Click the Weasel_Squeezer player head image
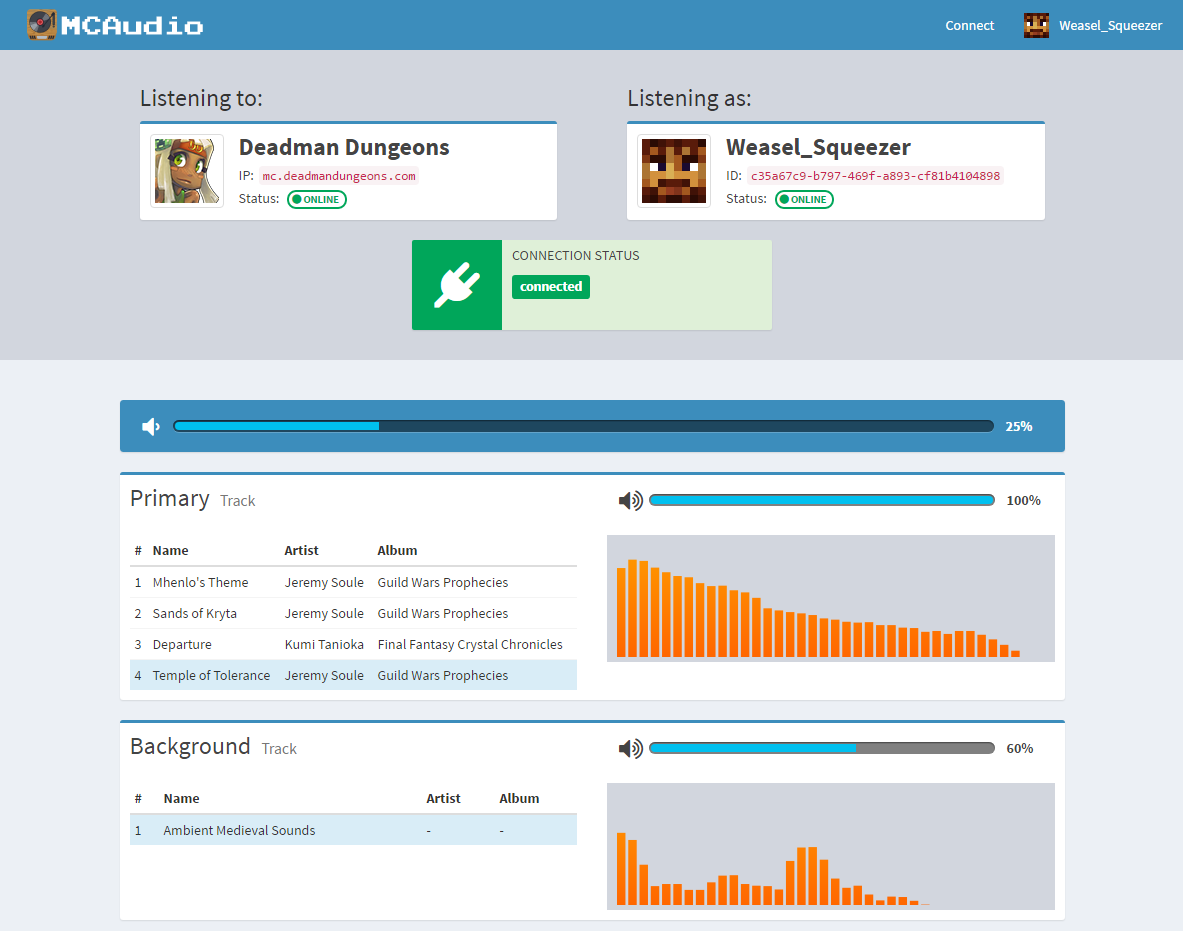 [674, 170]
